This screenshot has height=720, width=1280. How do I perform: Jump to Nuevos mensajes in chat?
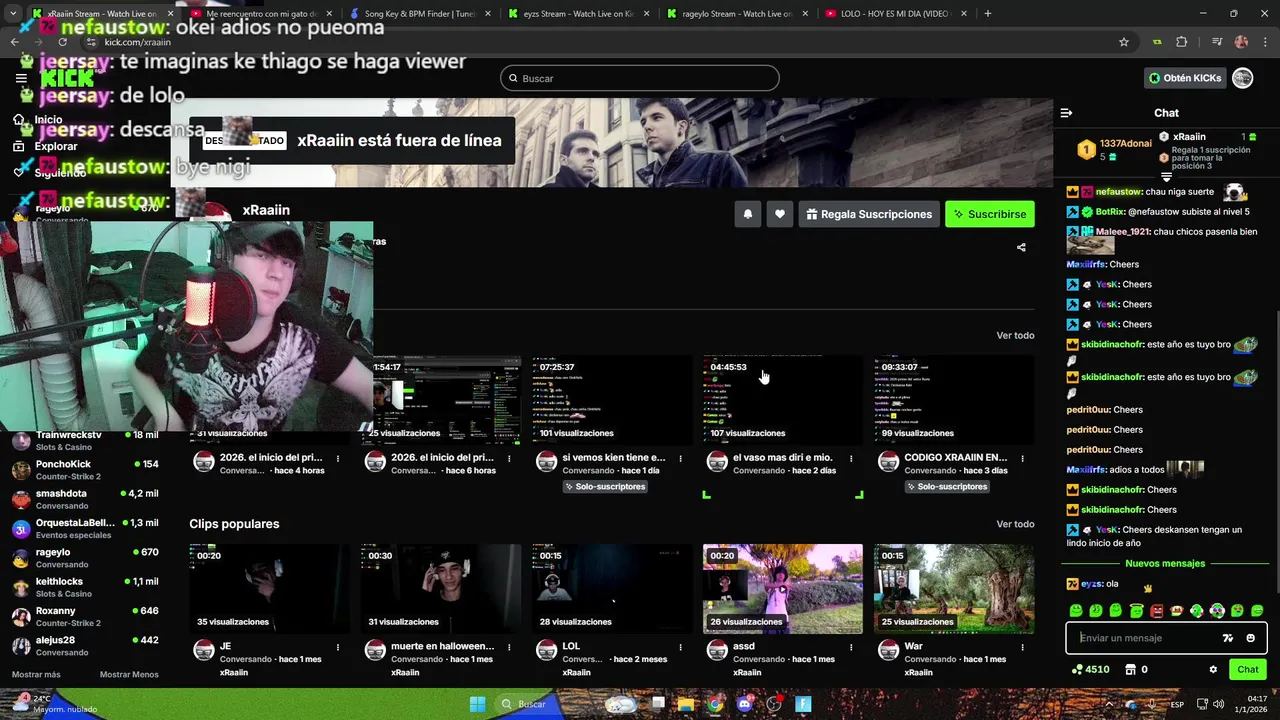click(1165, 563)
